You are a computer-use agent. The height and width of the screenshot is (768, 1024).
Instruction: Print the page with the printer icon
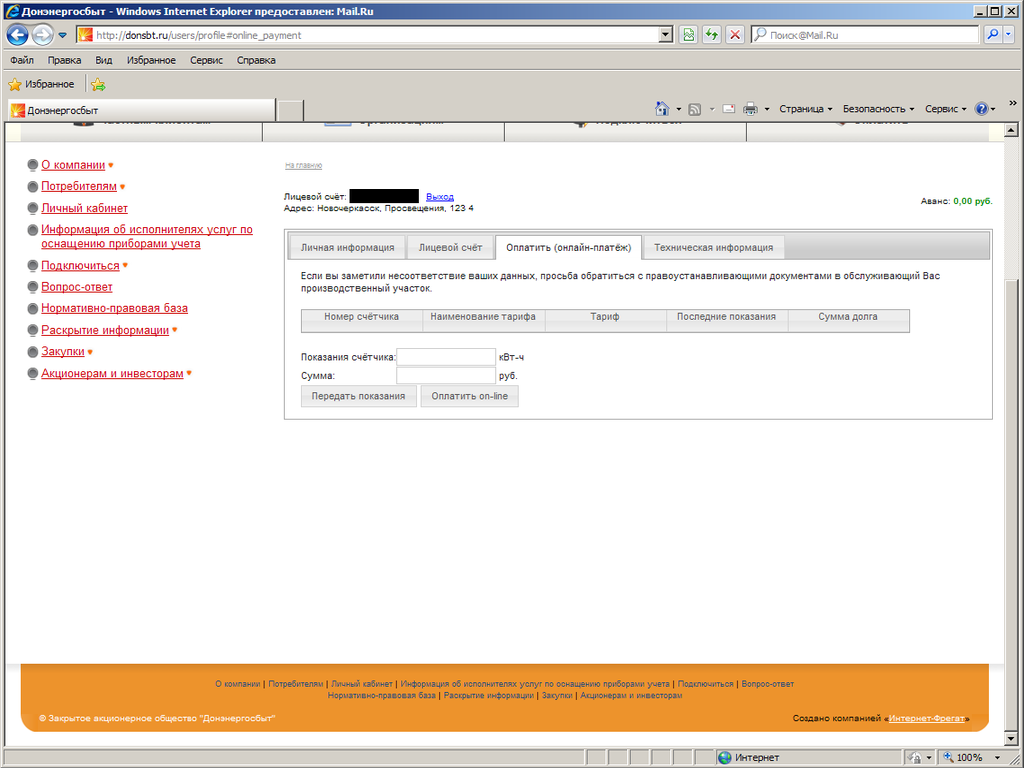pos(750,109)
